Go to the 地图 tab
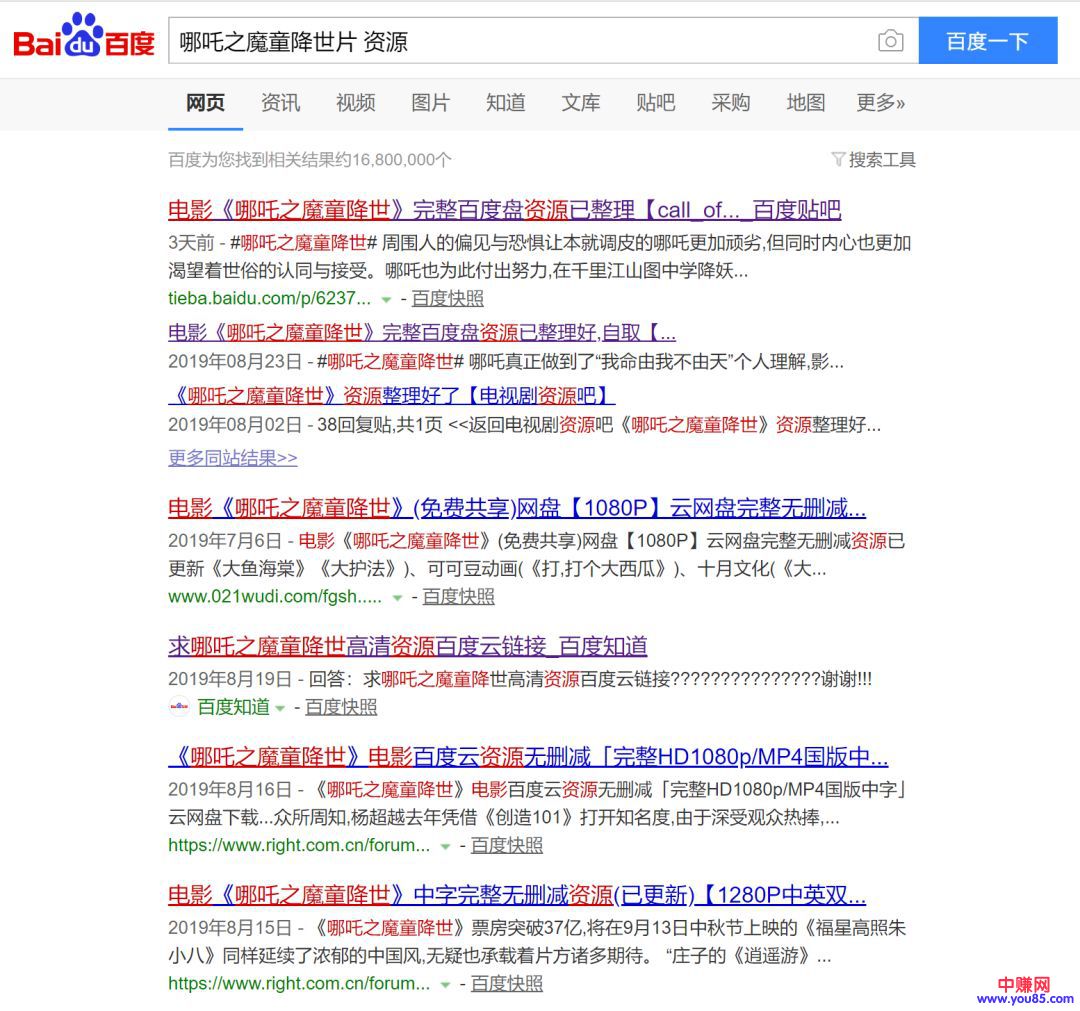Screen dimensions: 1080x1011 click(x=805, y=103)
